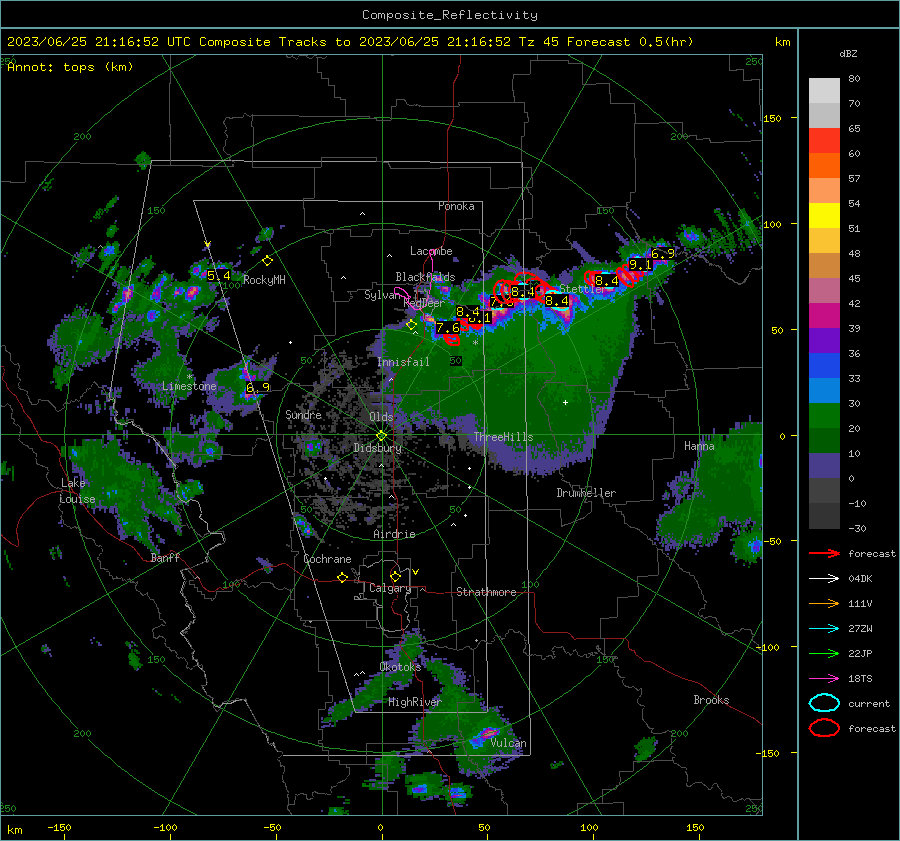This screenshot has height=841, width=900.
Task: Click the Stettler town label
Action: (x=583, y=289)
